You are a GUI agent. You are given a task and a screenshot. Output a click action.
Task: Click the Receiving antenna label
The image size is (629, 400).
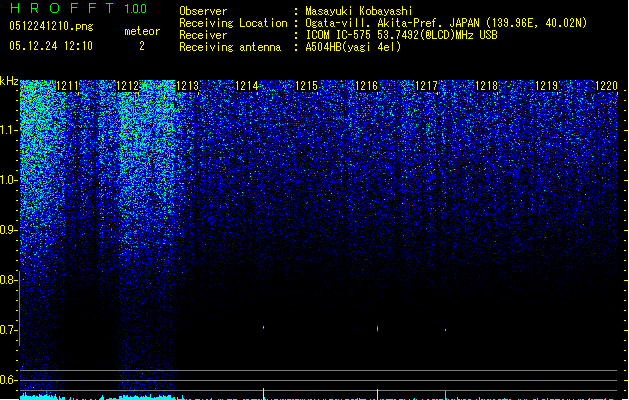pos(230,47)
